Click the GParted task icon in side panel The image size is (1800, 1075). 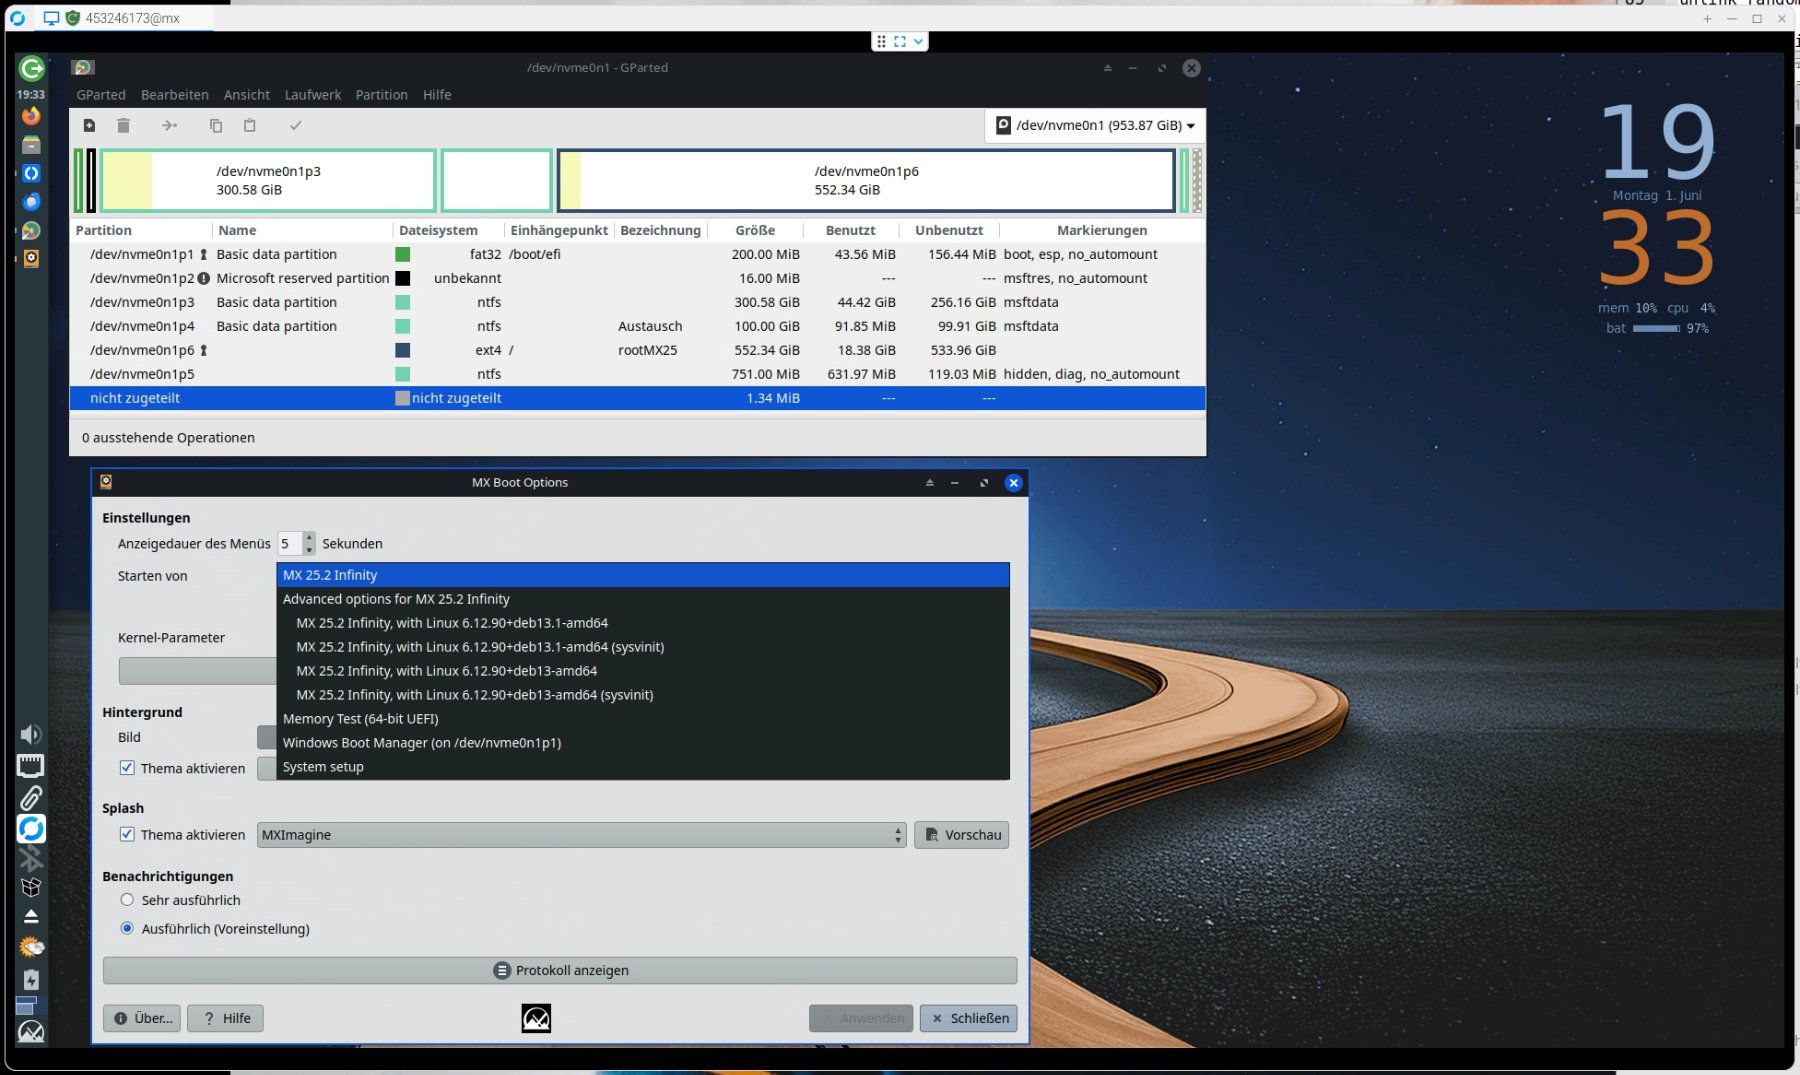(x=31, y=230)
